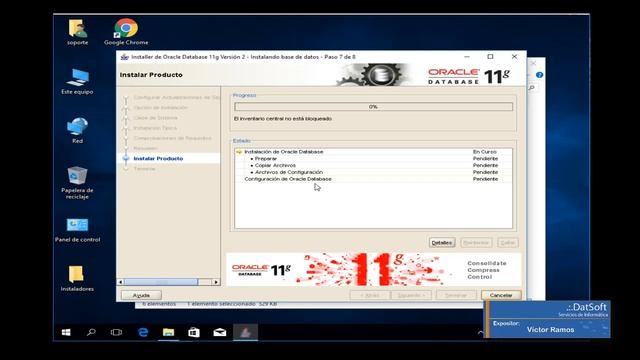This screenshot has height=360, width=640.
Task: Click the Ayuda button
Action: coord(141,295)
